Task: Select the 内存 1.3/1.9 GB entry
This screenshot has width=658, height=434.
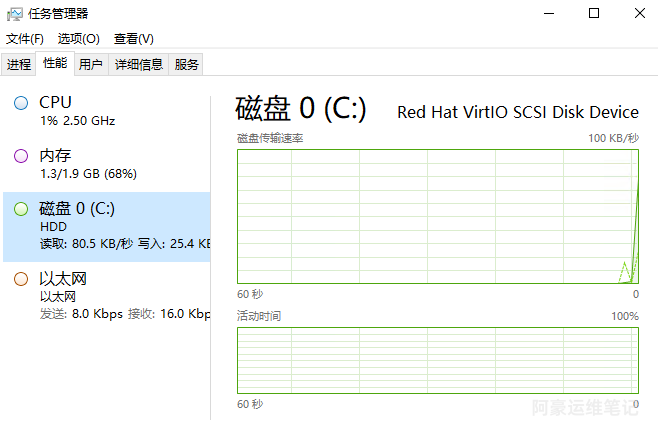Action: coord(107,164)
